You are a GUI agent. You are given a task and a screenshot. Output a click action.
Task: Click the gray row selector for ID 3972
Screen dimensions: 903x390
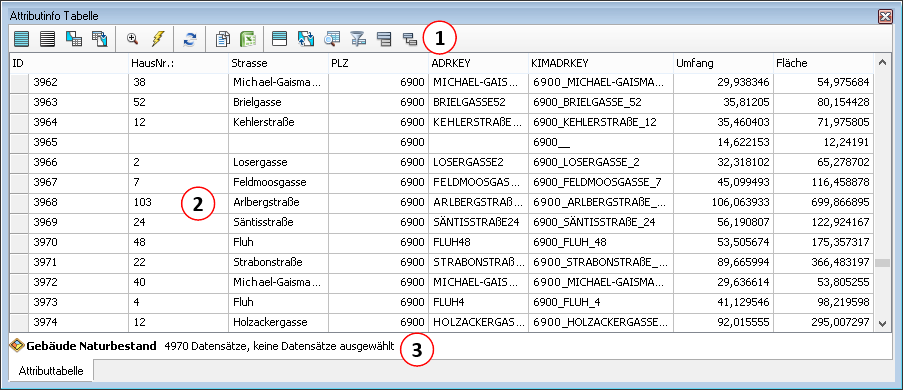pyautogui.click(x=20, y=283)
